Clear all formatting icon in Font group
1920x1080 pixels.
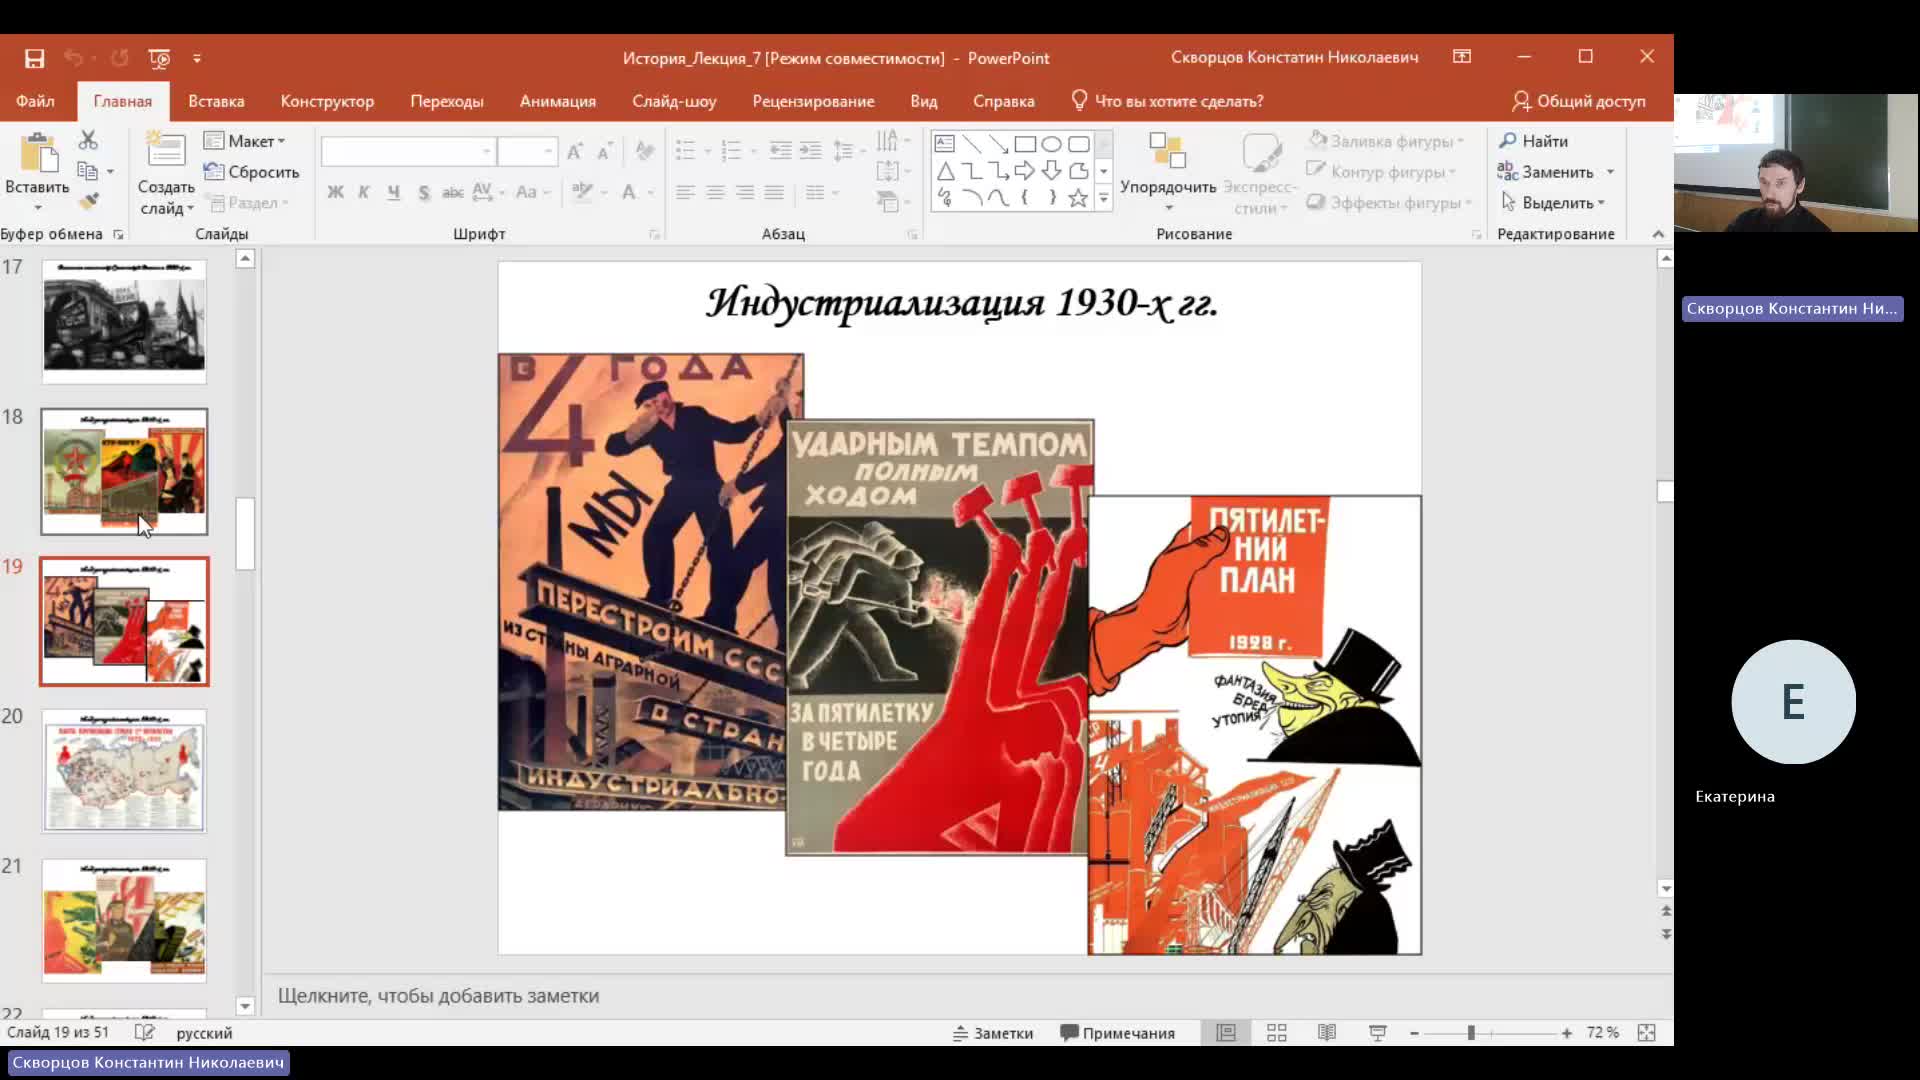pyautogui.click(x=645, y=151)
